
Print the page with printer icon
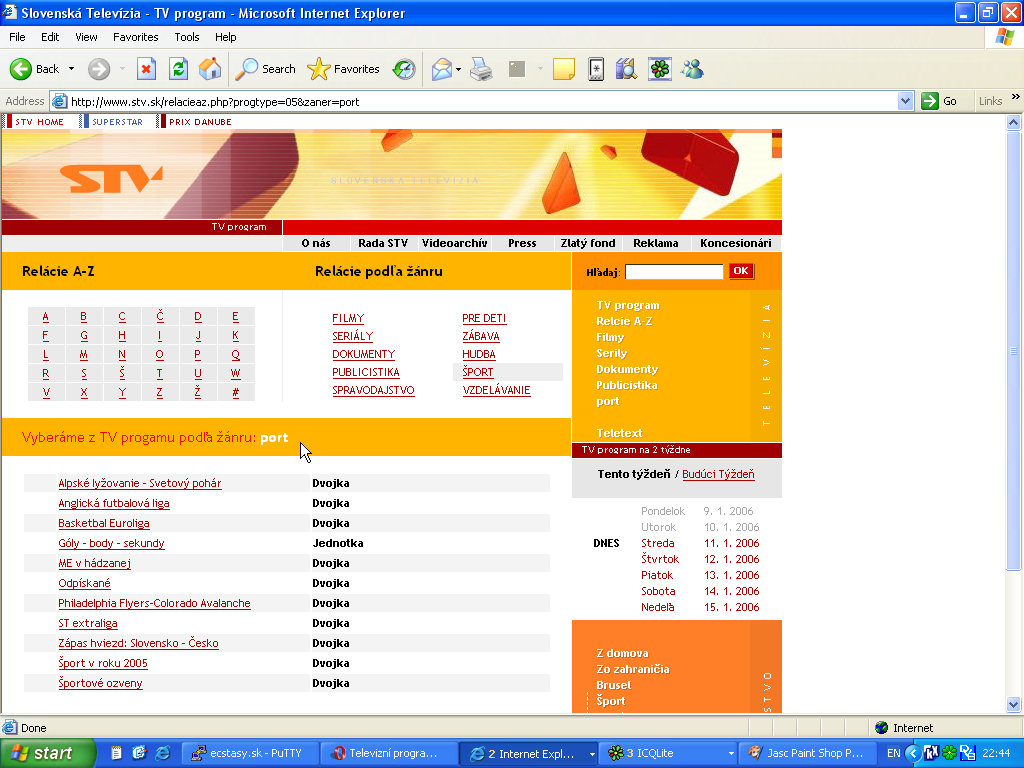481,69
